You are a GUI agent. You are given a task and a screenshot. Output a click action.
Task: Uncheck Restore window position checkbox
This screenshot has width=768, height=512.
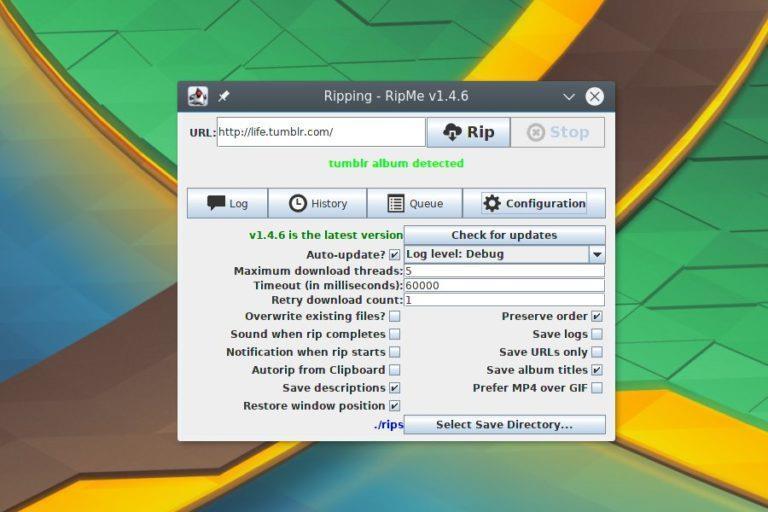tap(394, 406)
